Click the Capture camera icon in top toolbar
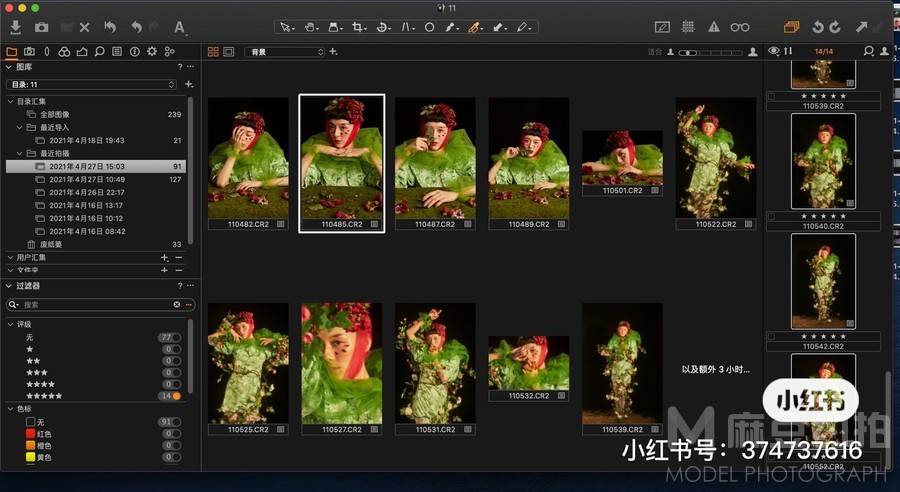The image size is (900, 492). [41, 27]
